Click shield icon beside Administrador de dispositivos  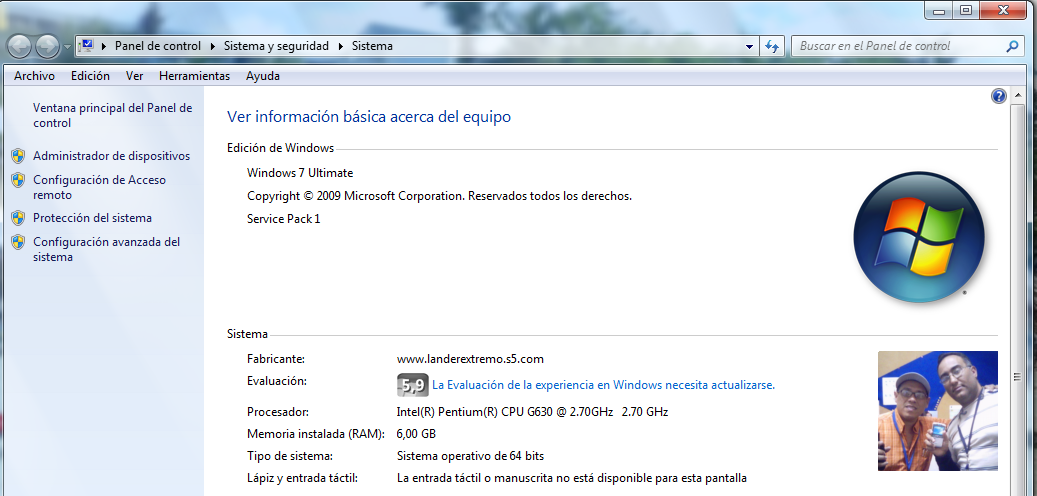18,156
